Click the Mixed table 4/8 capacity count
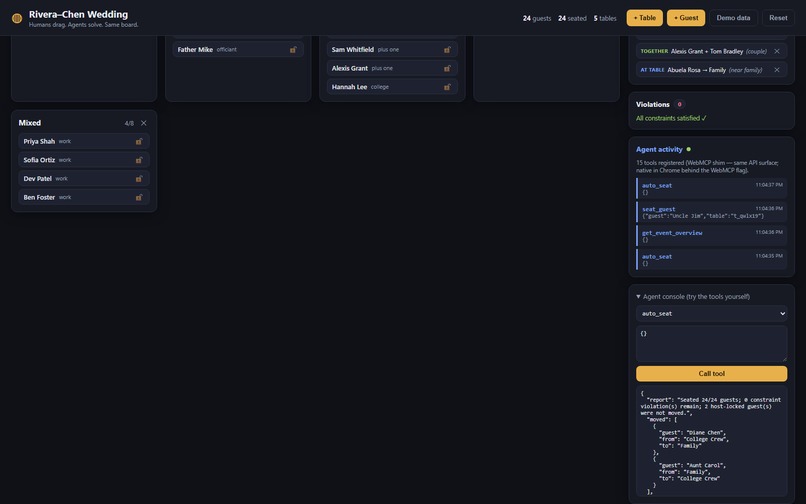 (x=129, y=123)
